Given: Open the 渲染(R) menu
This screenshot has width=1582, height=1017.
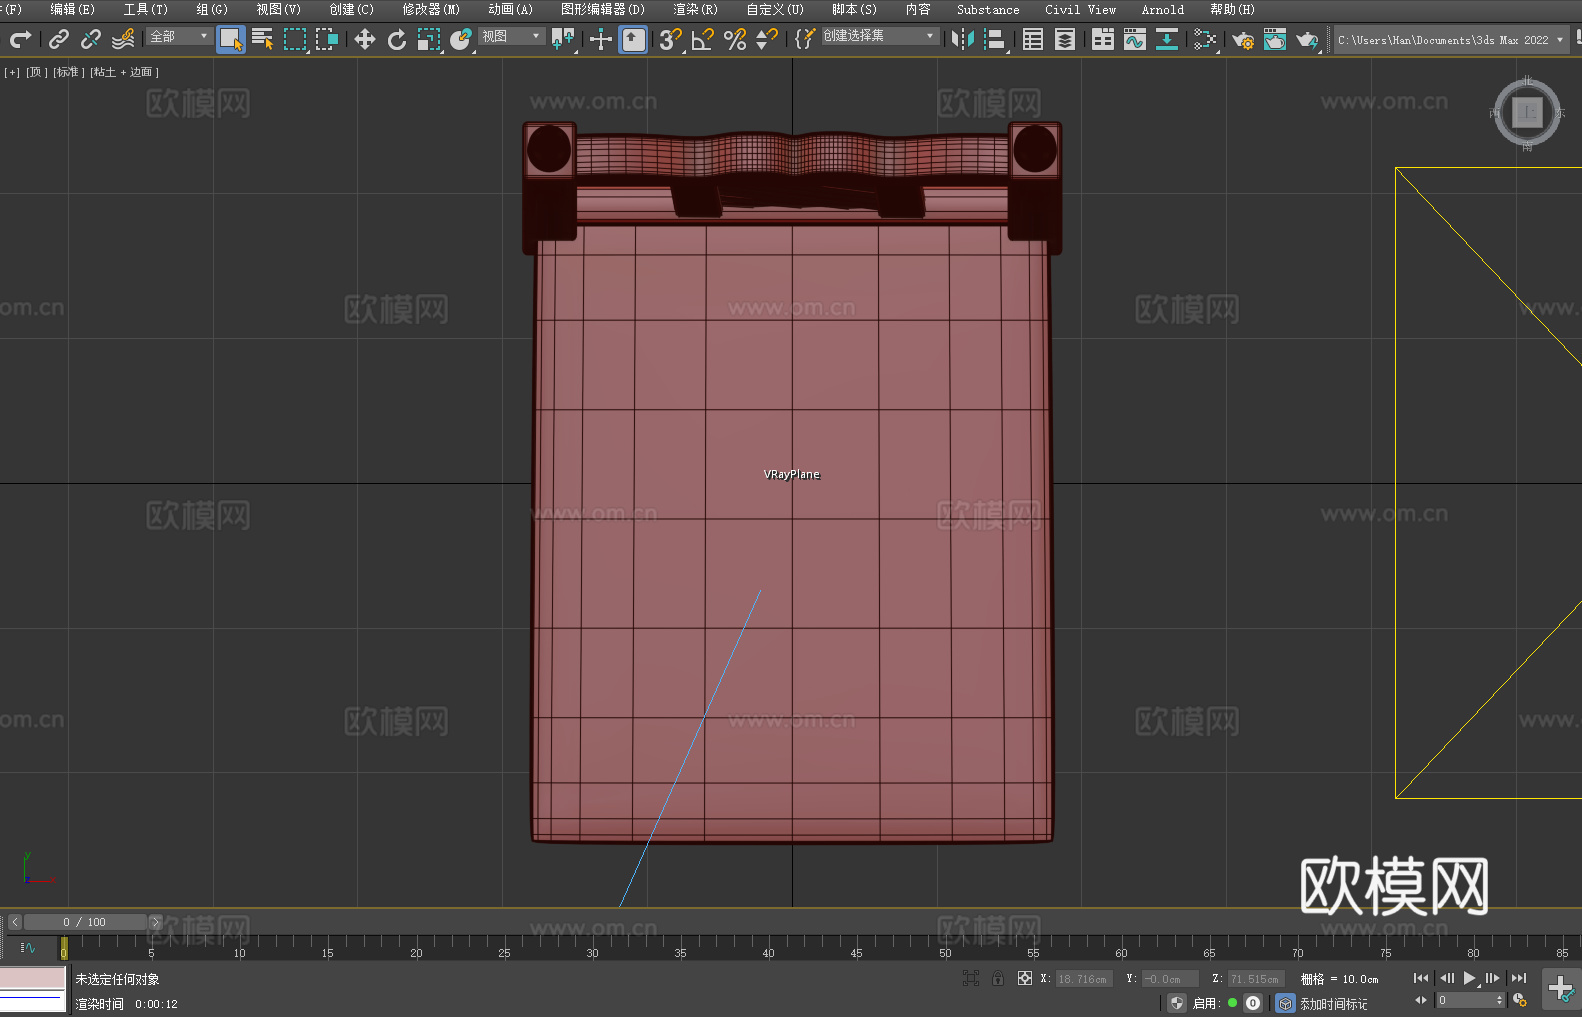Looking at the screenshot, I should (695, 9).
